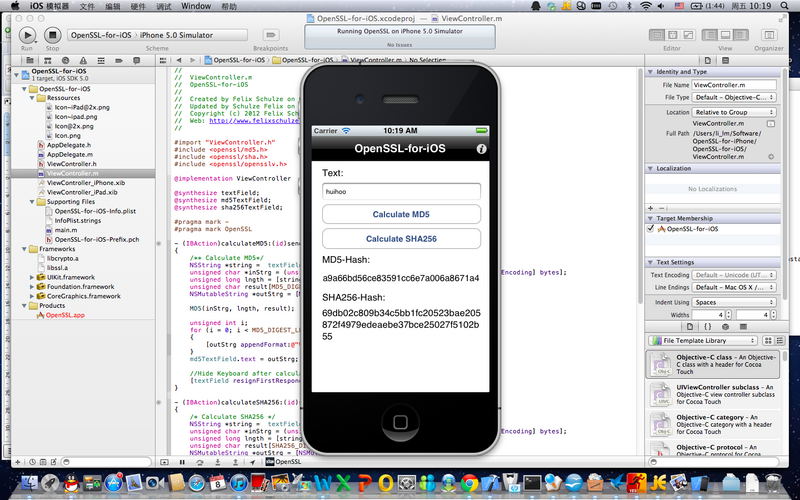Select main.m in Supporting Files
Image resolution: width=800 pixels, height=500 pixels.
[x=66, y=230]
